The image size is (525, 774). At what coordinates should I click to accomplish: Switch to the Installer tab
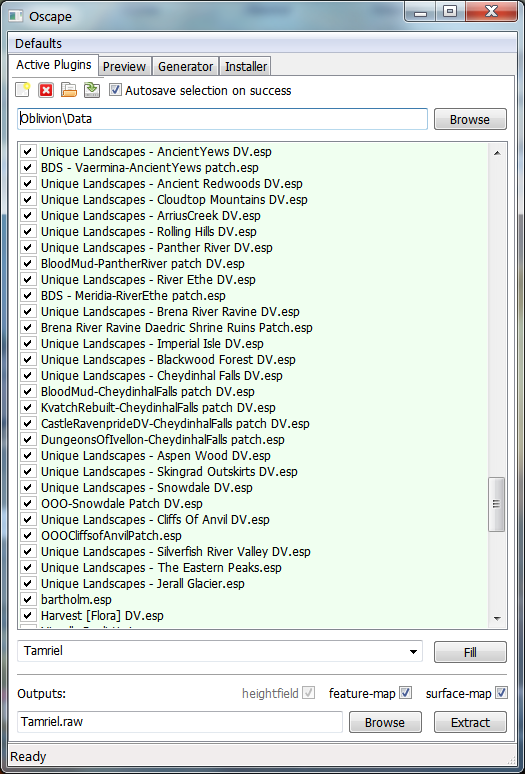point(246,67)
